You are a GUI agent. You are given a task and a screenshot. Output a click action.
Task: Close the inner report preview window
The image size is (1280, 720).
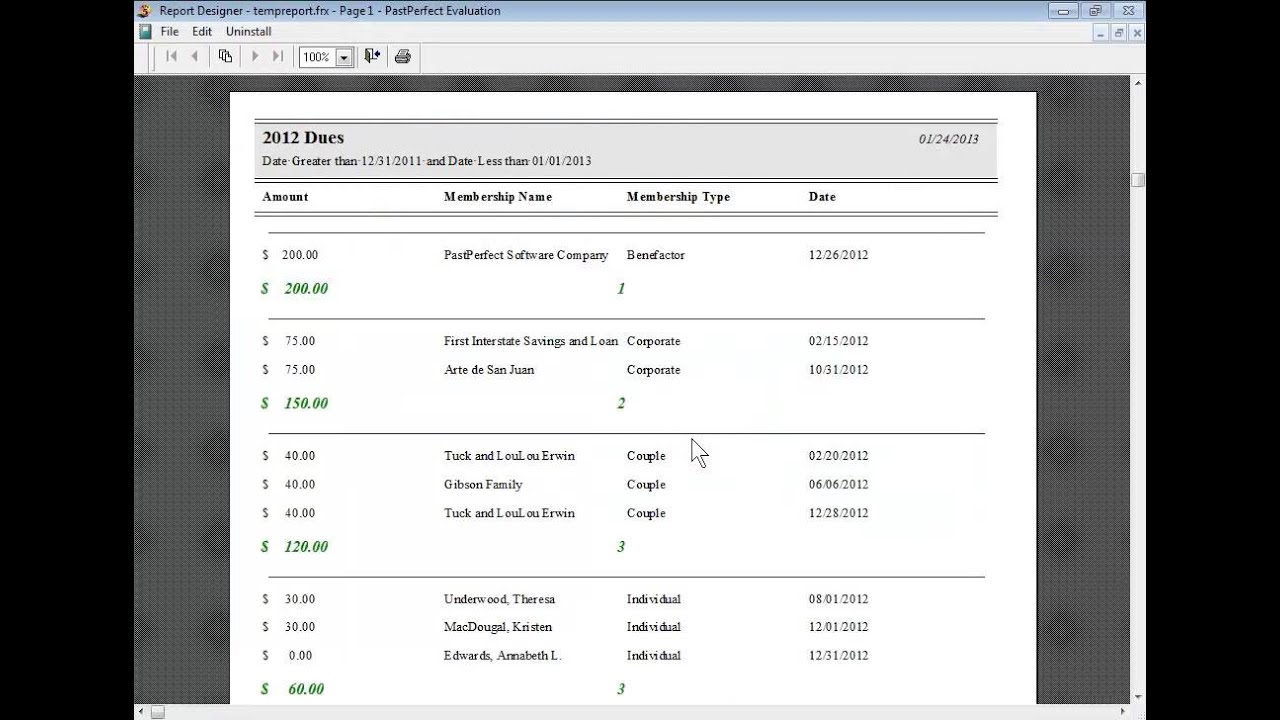point(1137,33)
